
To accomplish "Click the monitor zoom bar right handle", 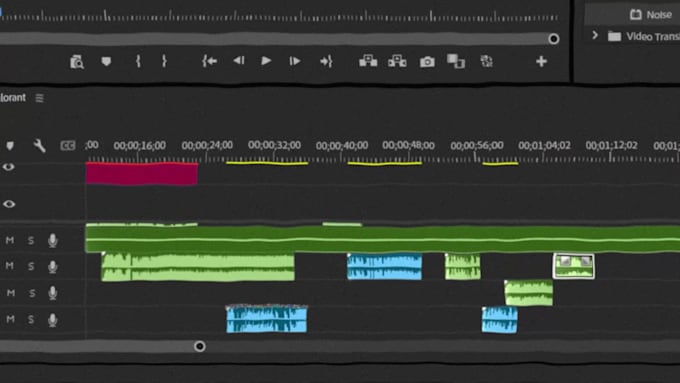I will [x=553, y=39].
